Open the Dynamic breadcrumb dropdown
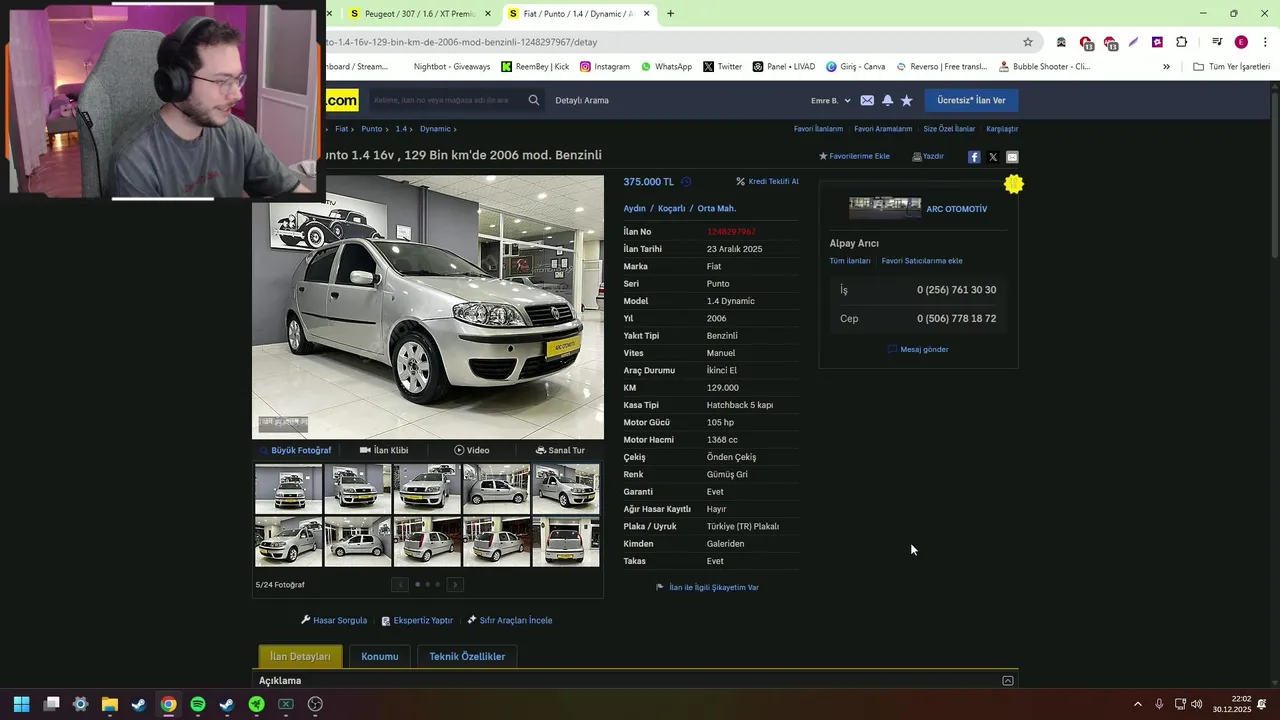Screen dimensions: 1280x720 click(x=438, y=129)
